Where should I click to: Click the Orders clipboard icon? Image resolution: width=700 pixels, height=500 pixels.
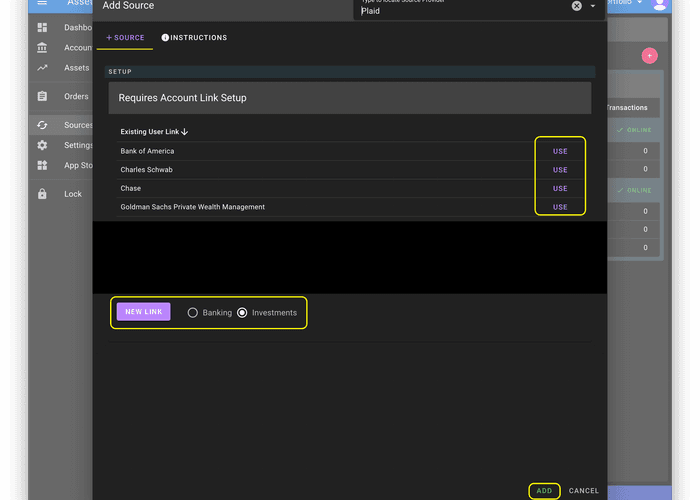pos(42,96)
